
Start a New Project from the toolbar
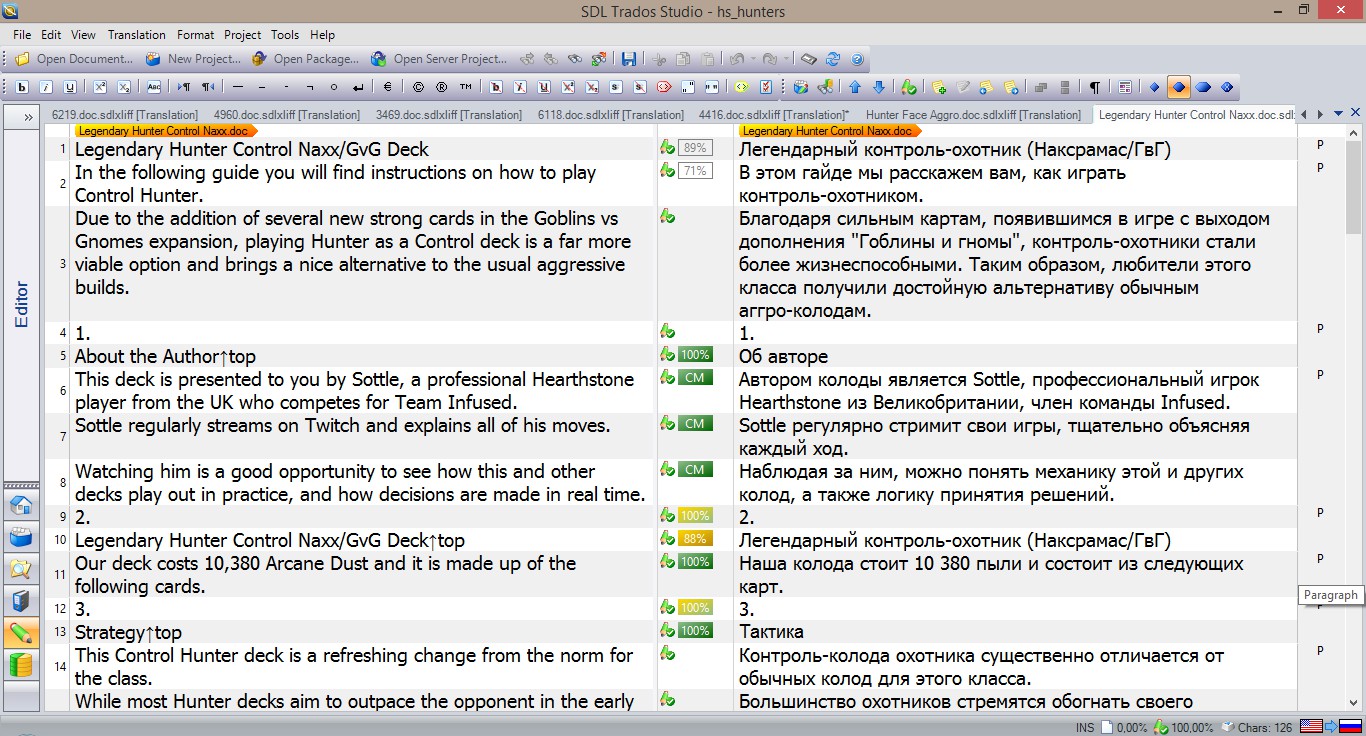(193, 59)
